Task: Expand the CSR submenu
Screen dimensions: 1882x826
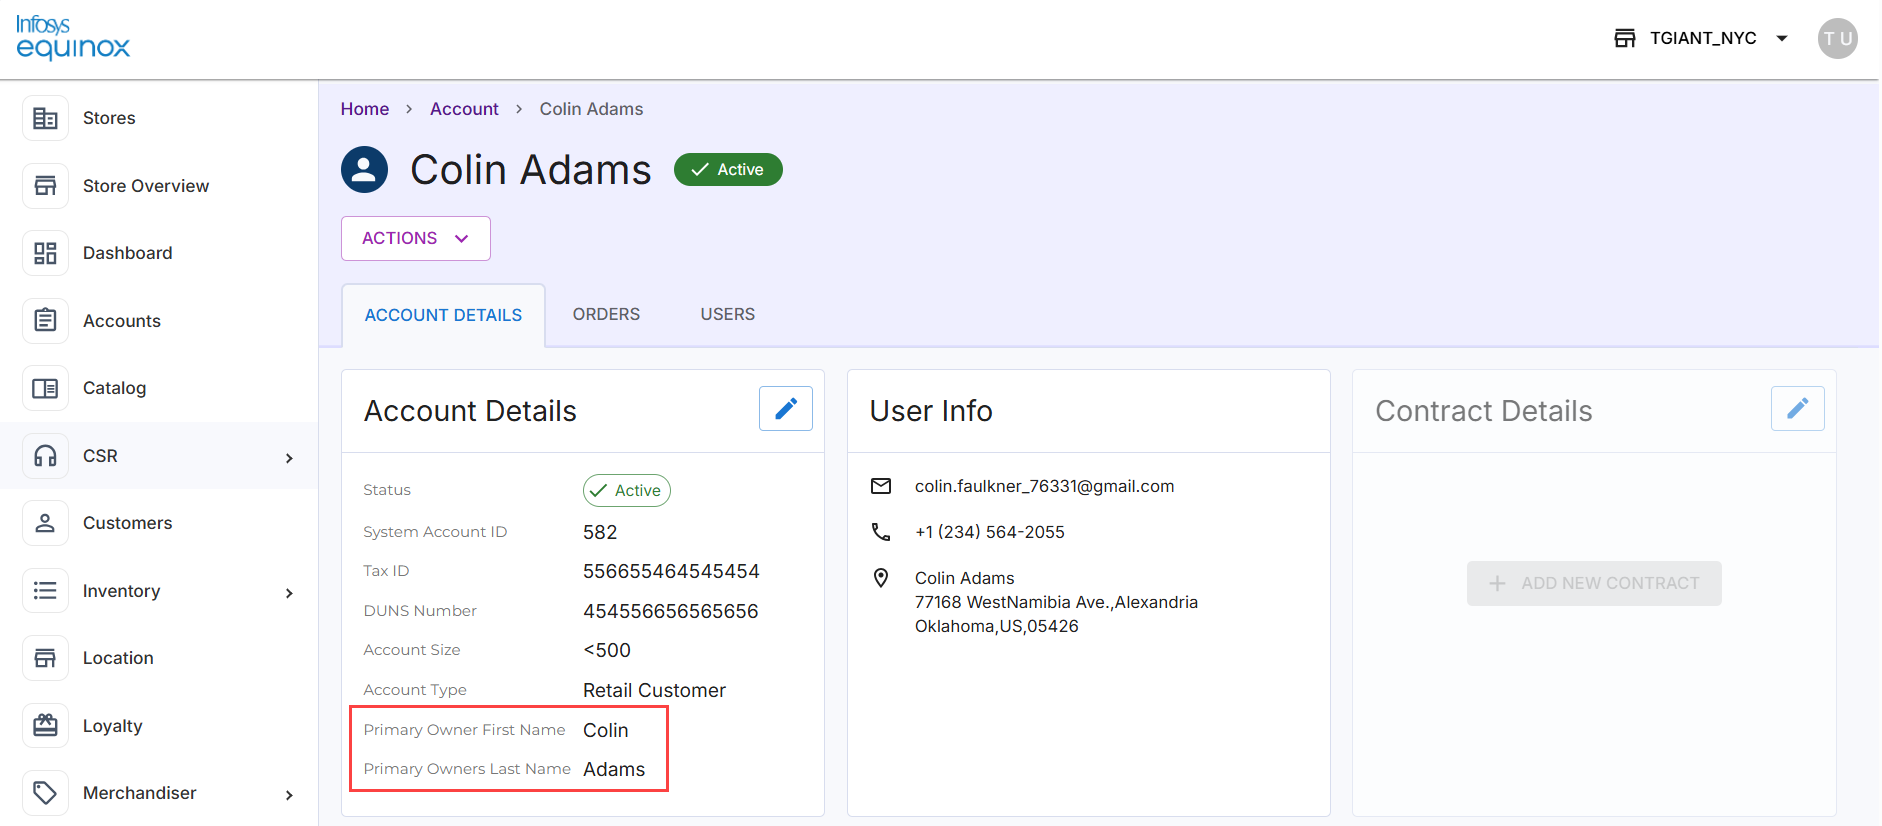Action: tap(289, 458)
